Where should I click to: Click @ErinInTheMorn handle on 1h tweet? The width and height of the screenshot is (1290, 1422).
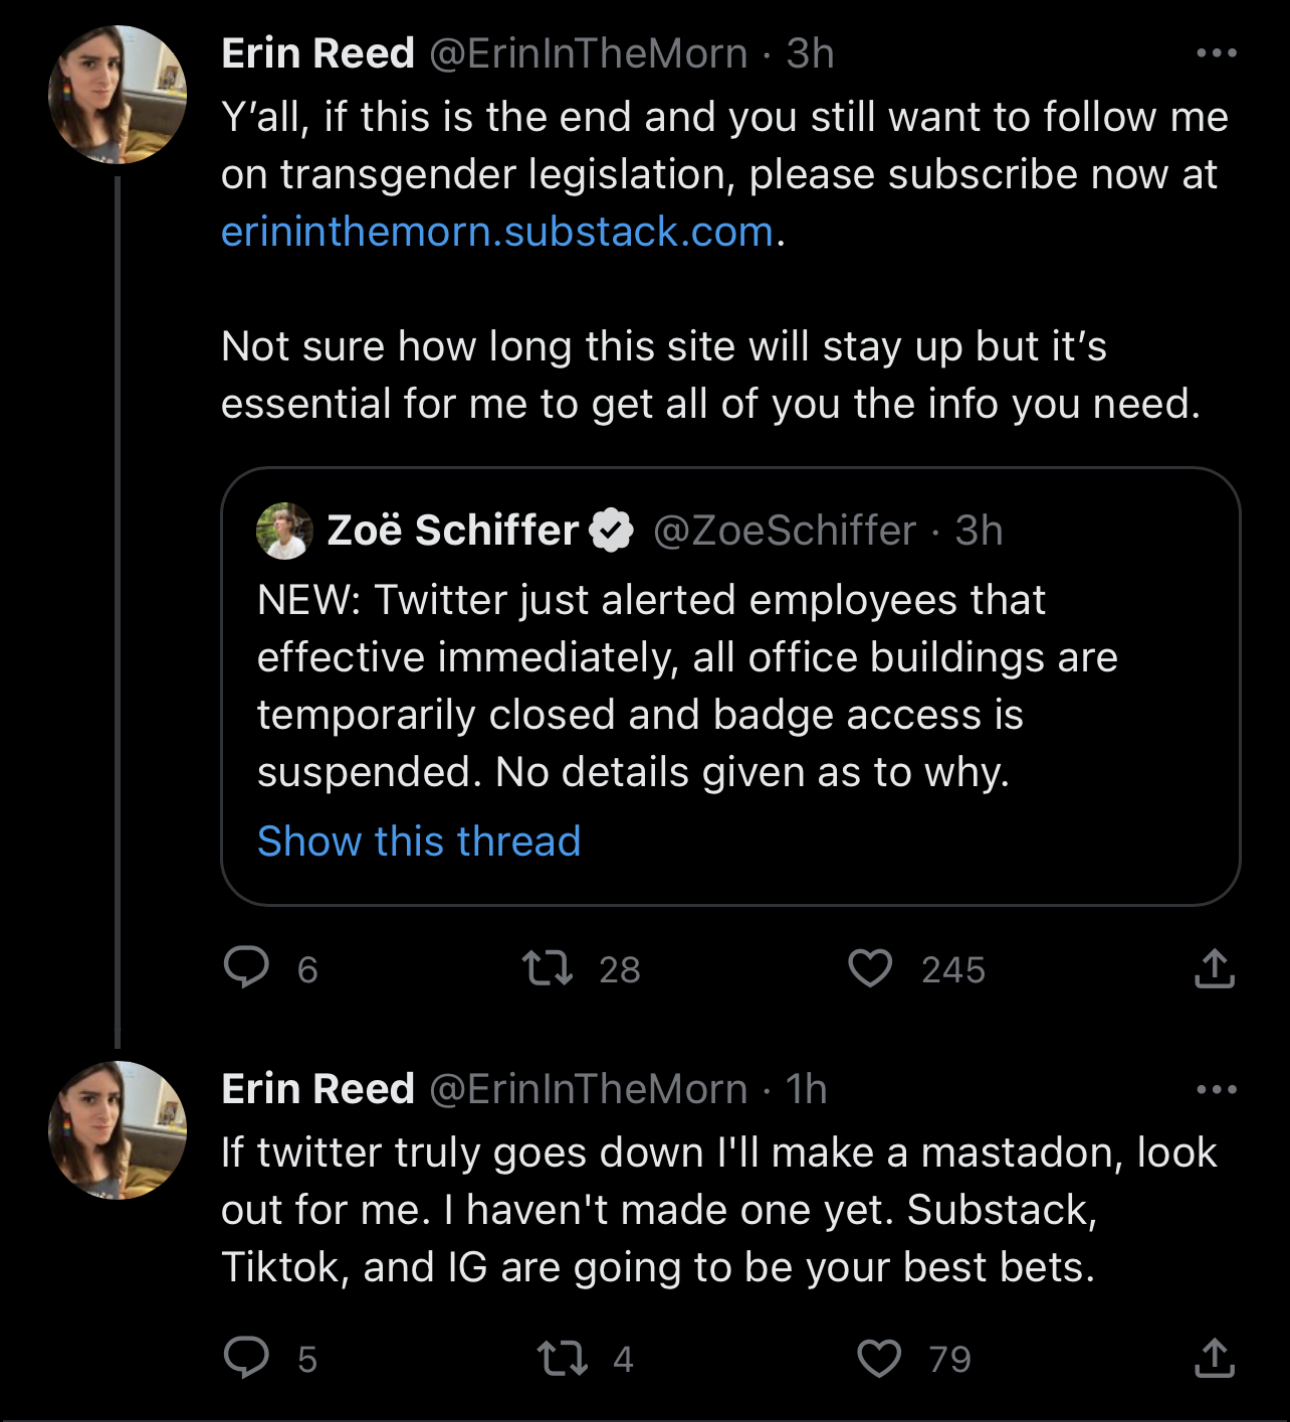click(588, 1089)
